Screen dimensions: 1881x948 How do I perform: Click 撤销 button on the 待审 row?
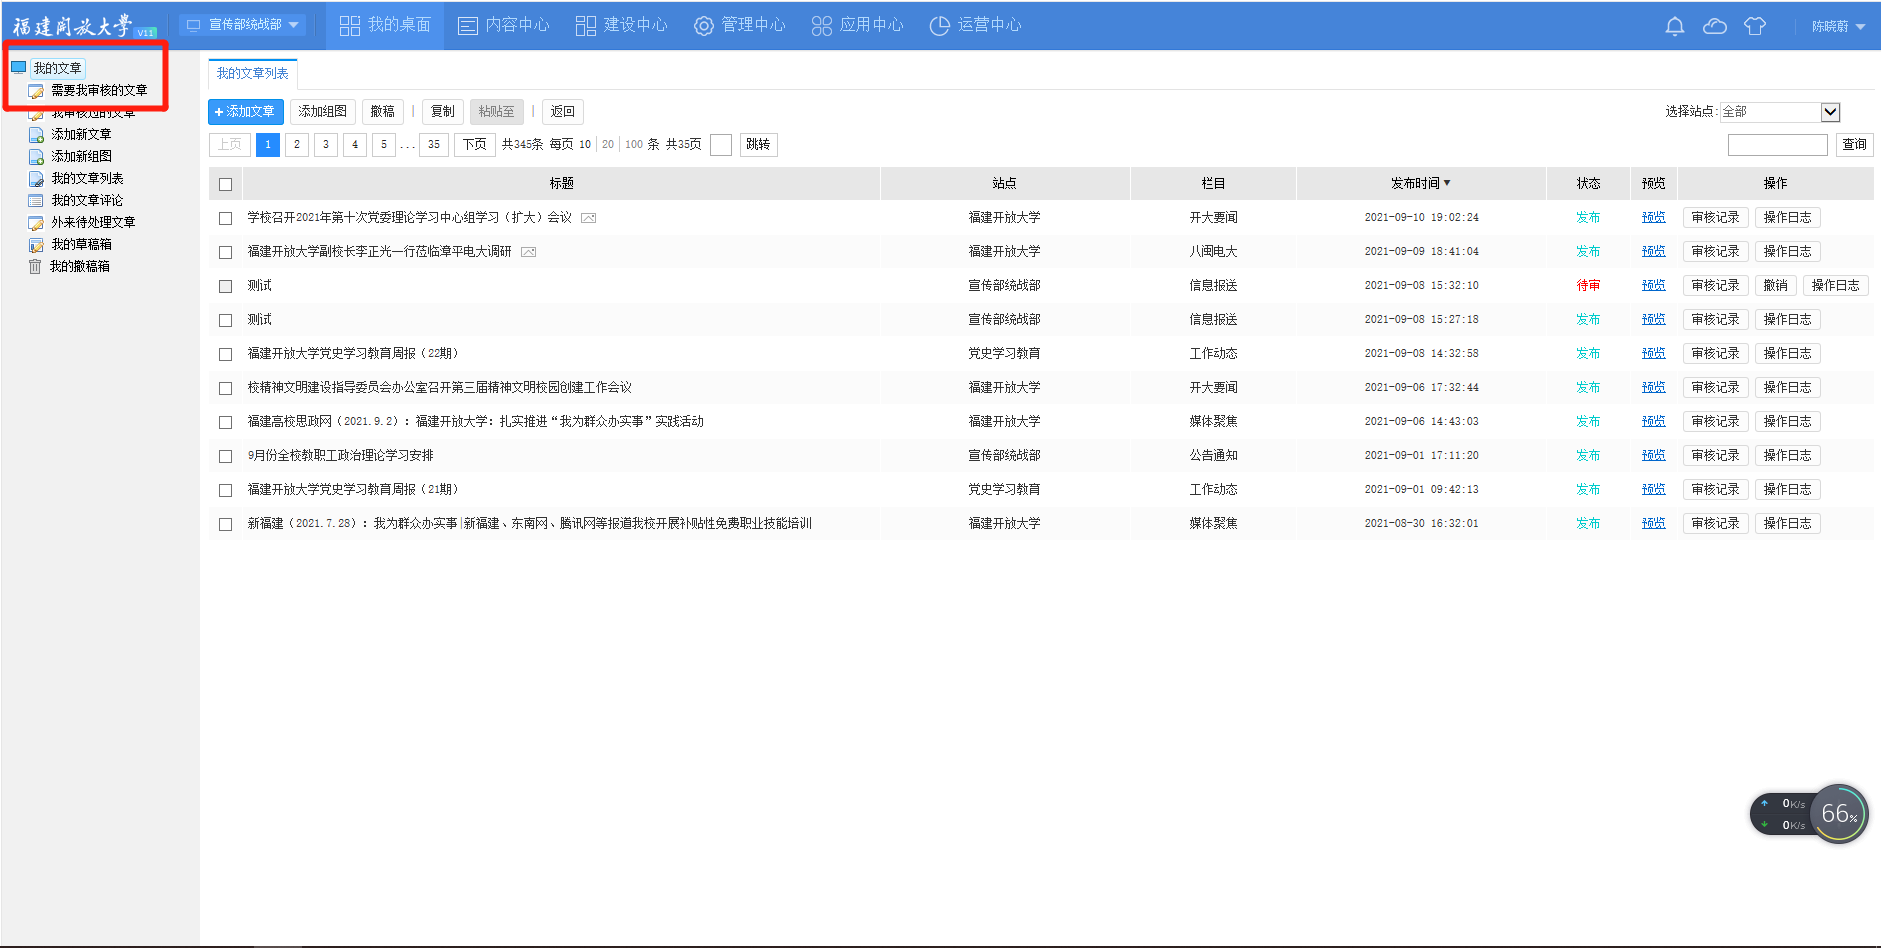click(x=1775, y=285)
